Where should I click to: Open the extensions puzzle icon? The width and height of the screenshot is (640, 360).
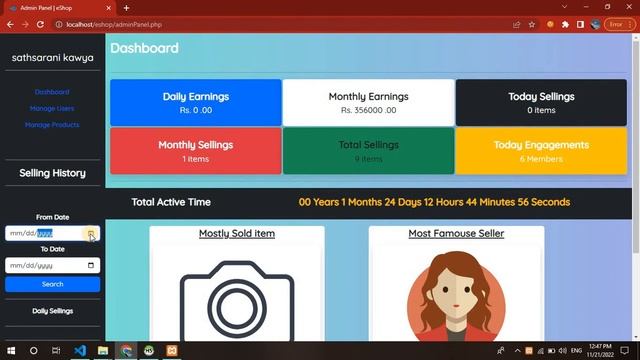click(565, 24)
